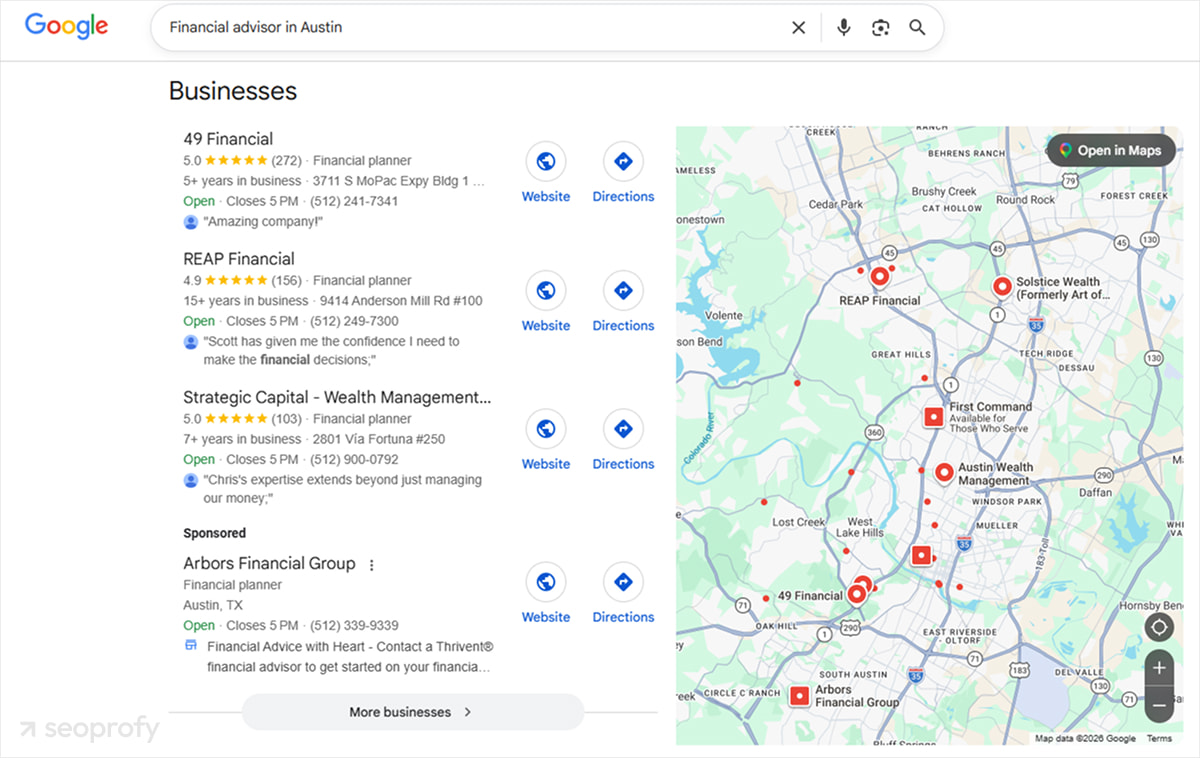Open map Terms link
This screenshot has width=1200, height=758.
click(x=1159, y=739)
